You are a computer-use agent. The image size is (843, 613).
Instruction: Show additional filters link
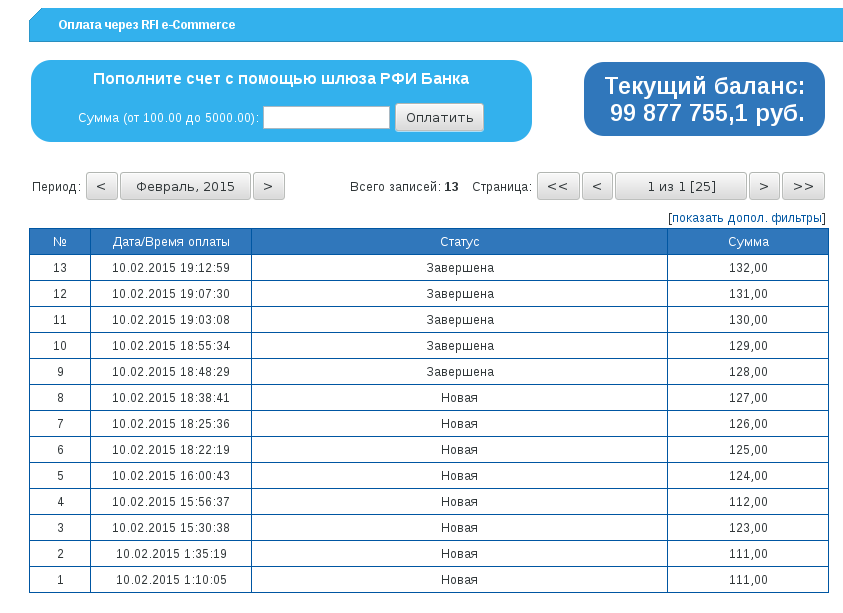[747, 218]
